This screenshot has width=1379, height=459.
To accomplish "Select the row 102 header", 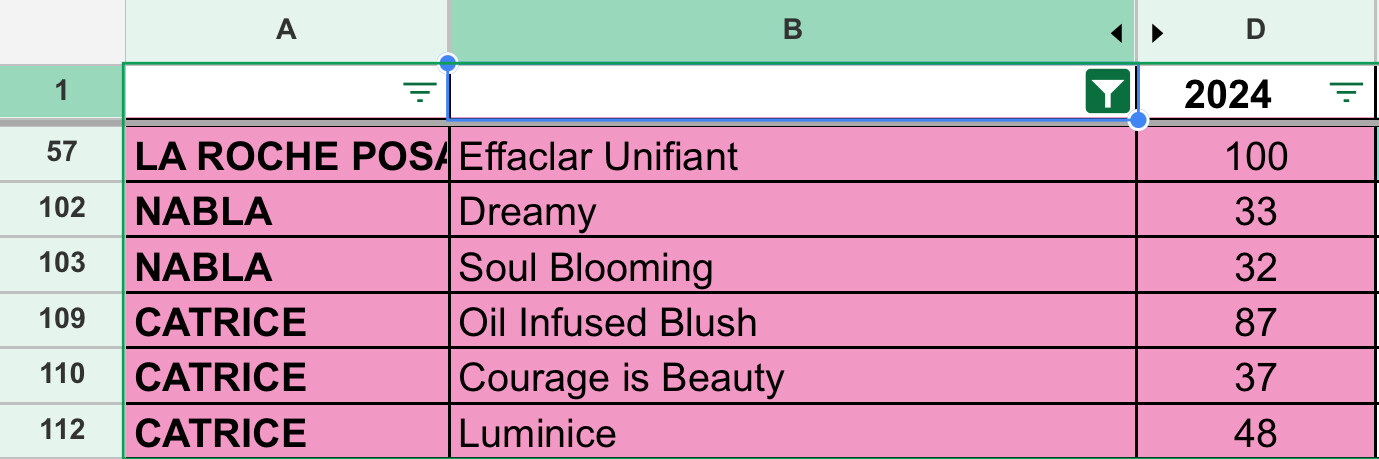I will (62, 209).
